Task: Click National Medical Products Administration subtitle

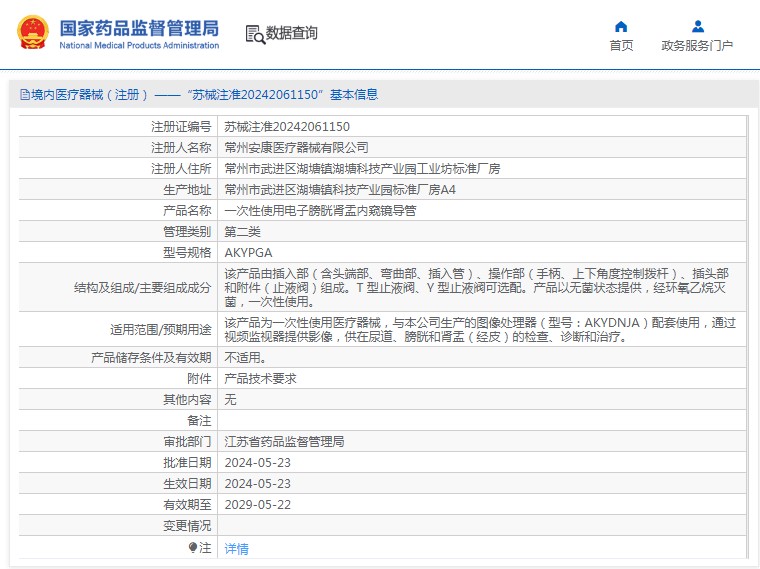Action: (139, 45)
